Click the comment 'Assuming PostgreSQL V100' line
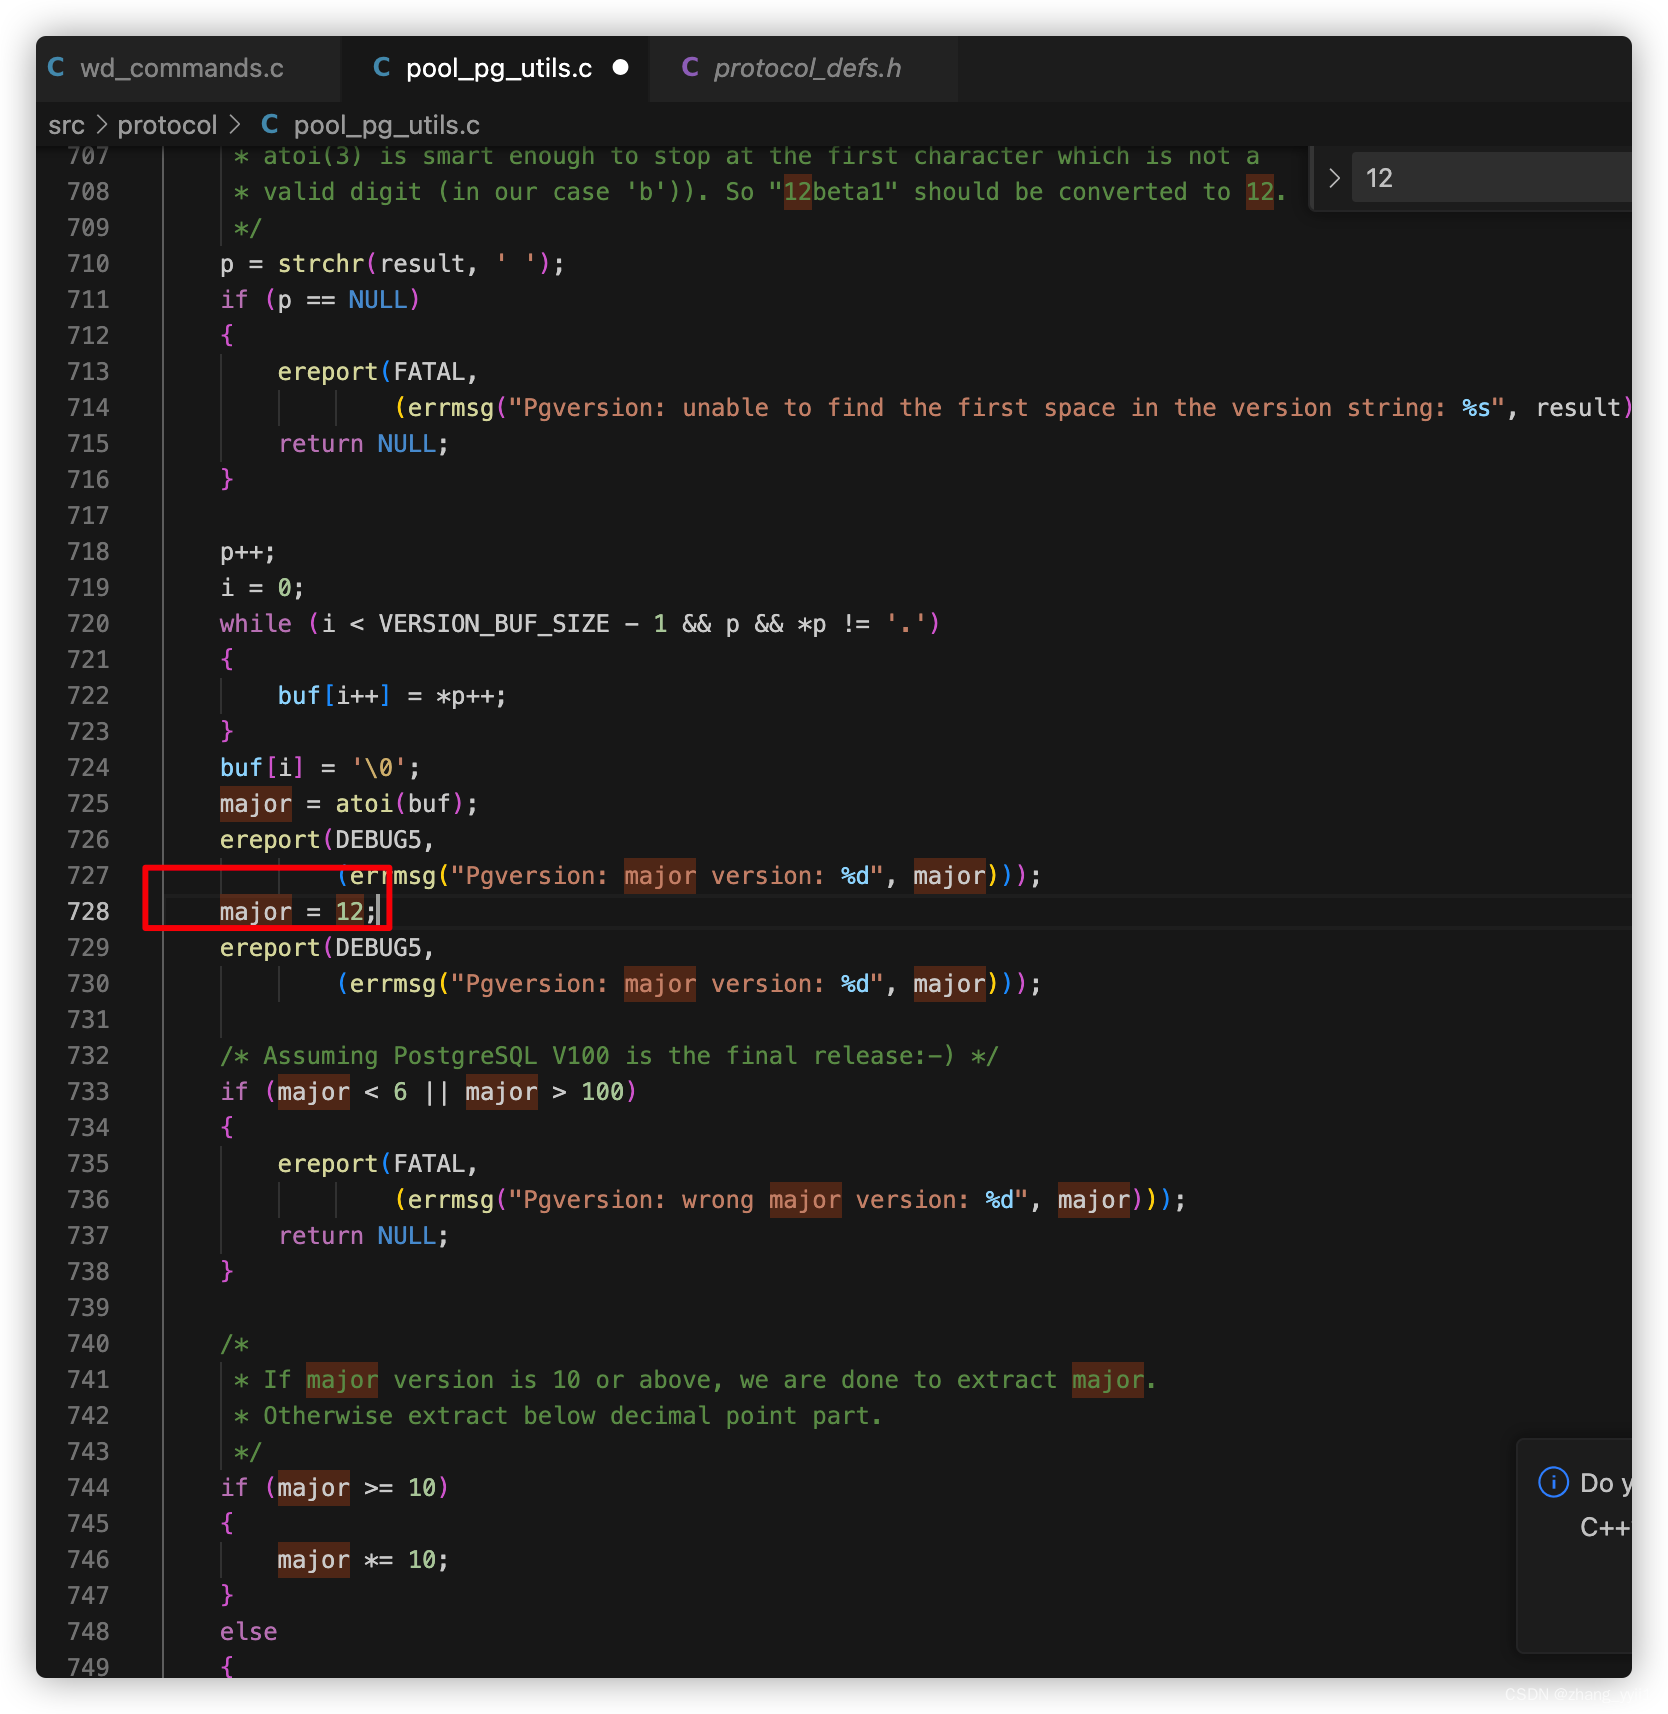This screenshot has height=1714, width=1668. pos(608,1055)
